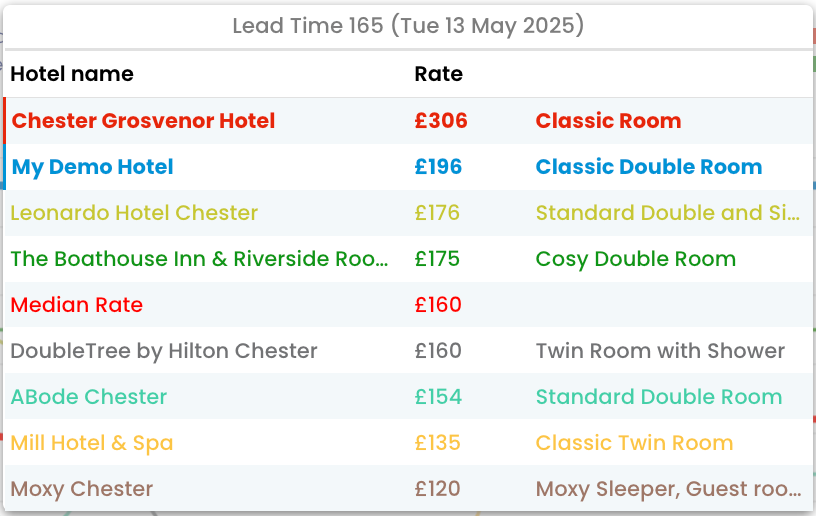This screenshot has height=516, width=816.
Task: Choose the Moxy Chester hotel name
Action: [82, 489]
